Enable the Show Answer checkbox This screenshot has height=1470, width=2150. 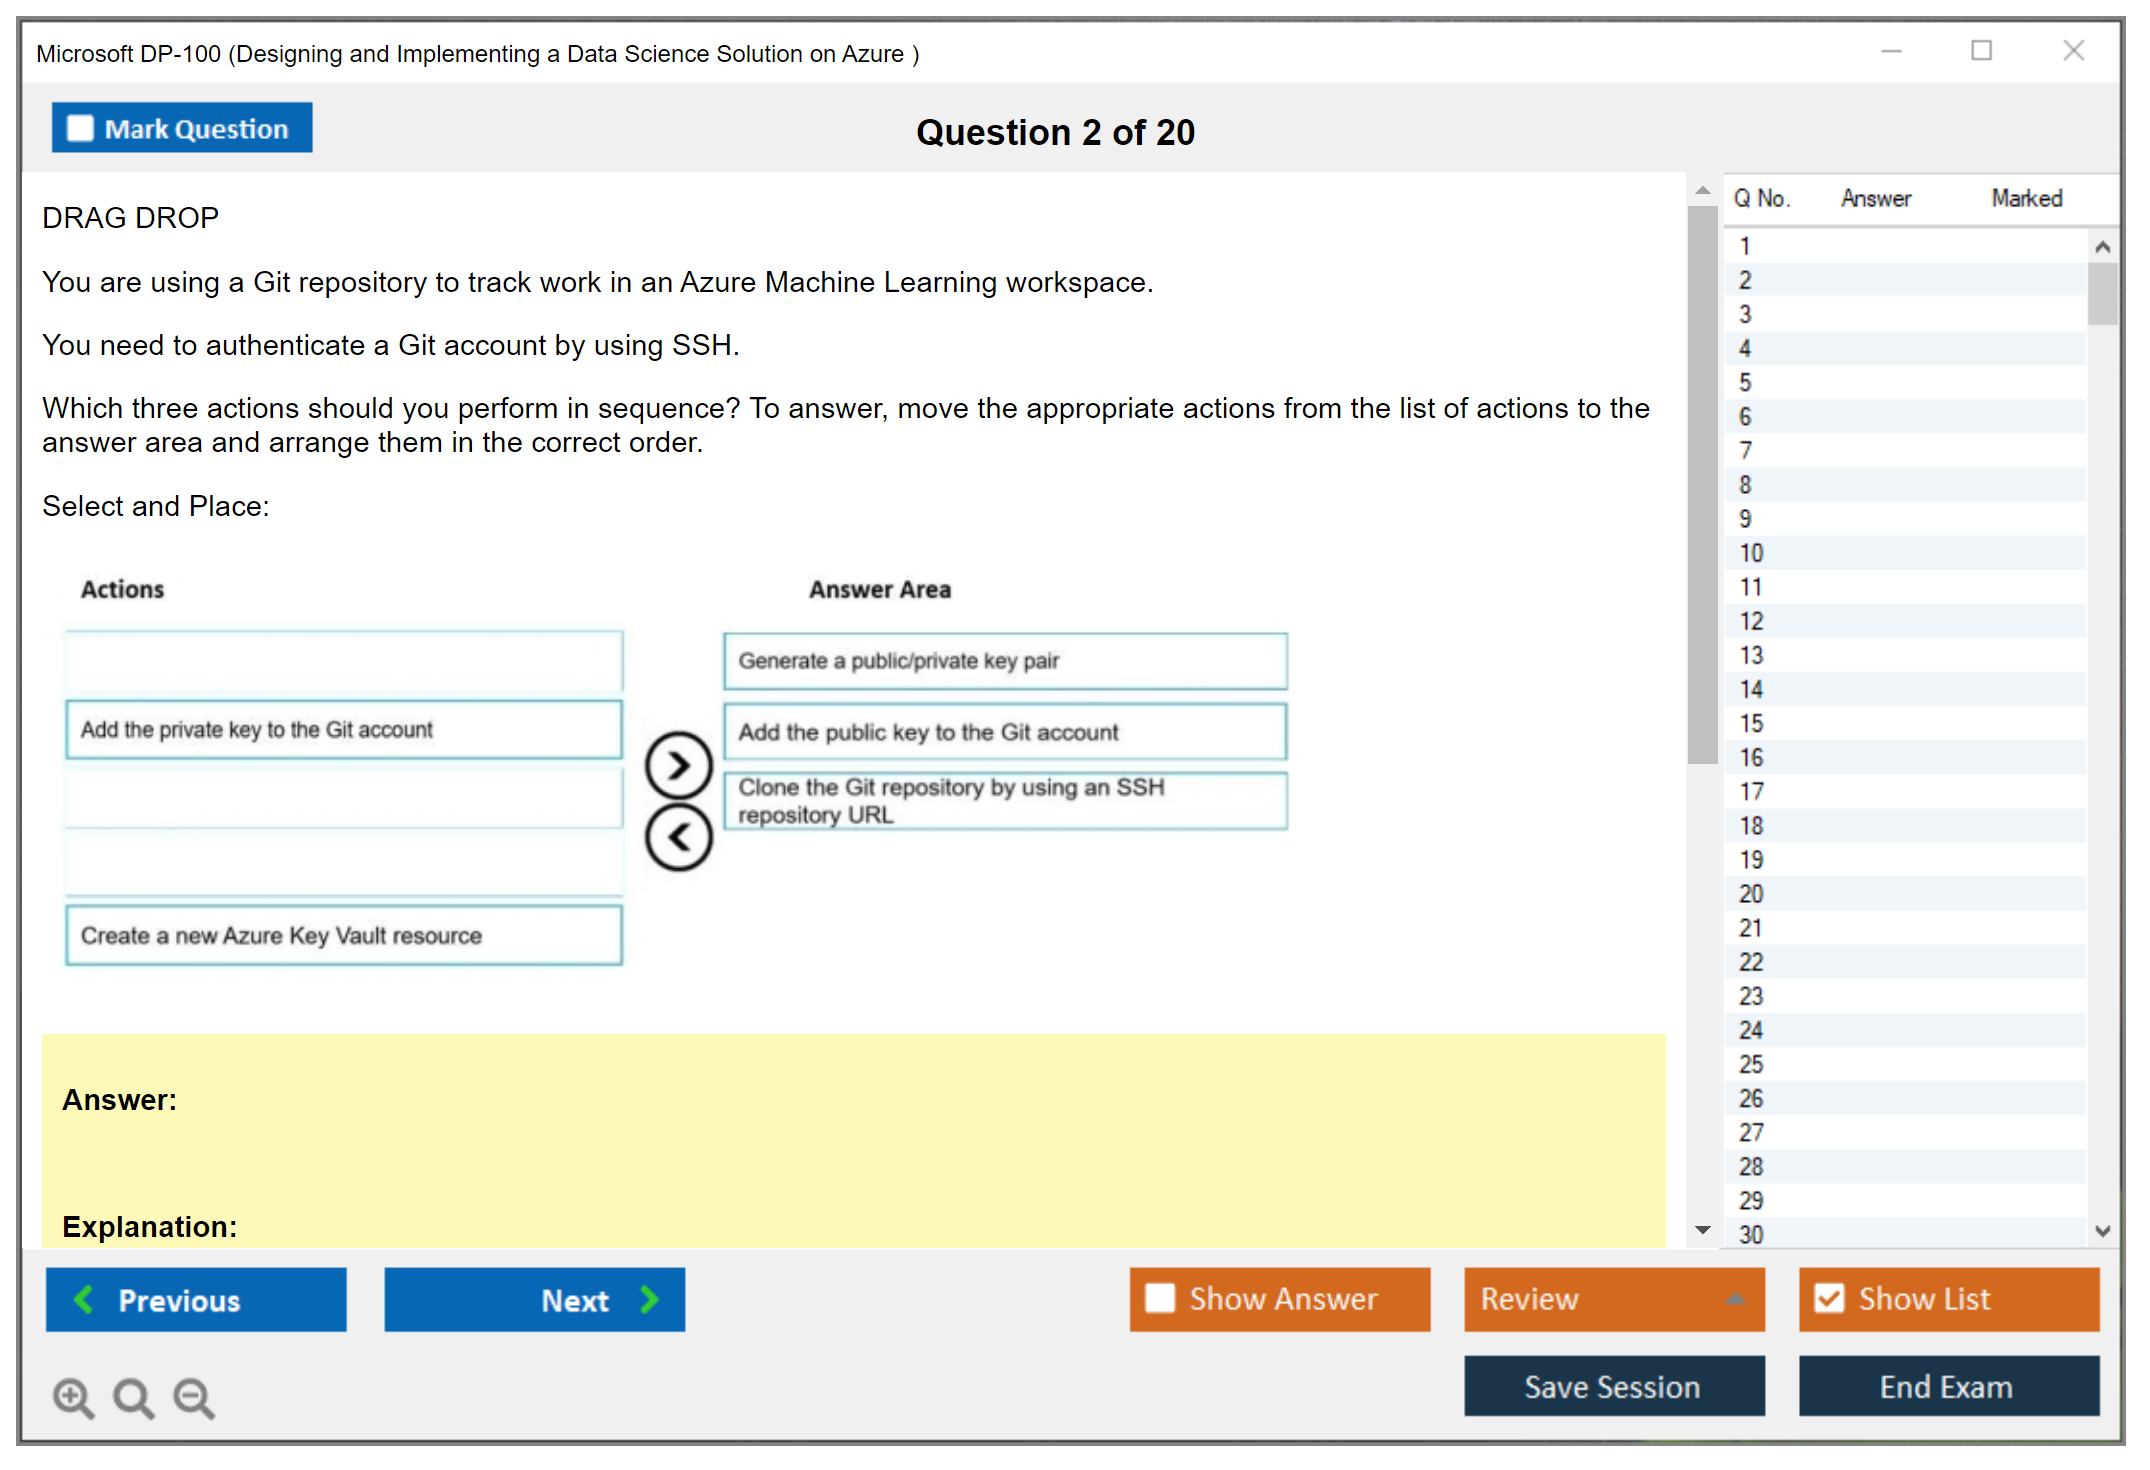coord(1160,1298)
